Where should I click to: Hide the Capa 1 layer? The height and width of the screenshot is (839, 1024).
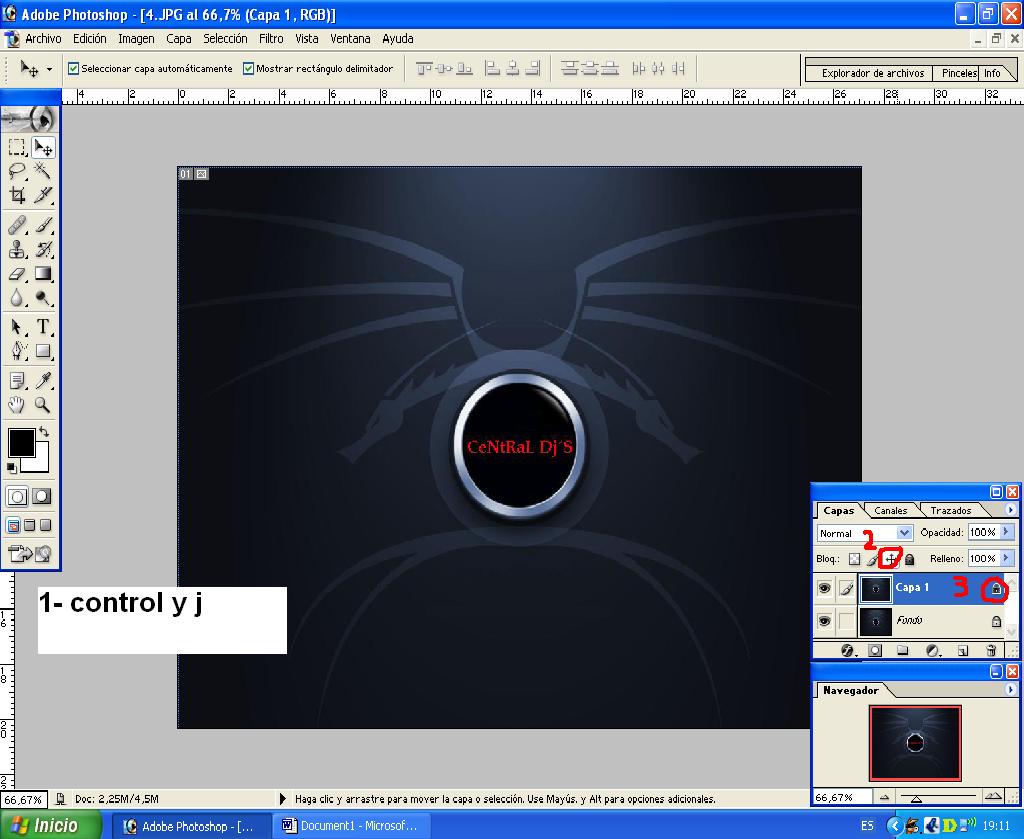click(x=824, y=589)
